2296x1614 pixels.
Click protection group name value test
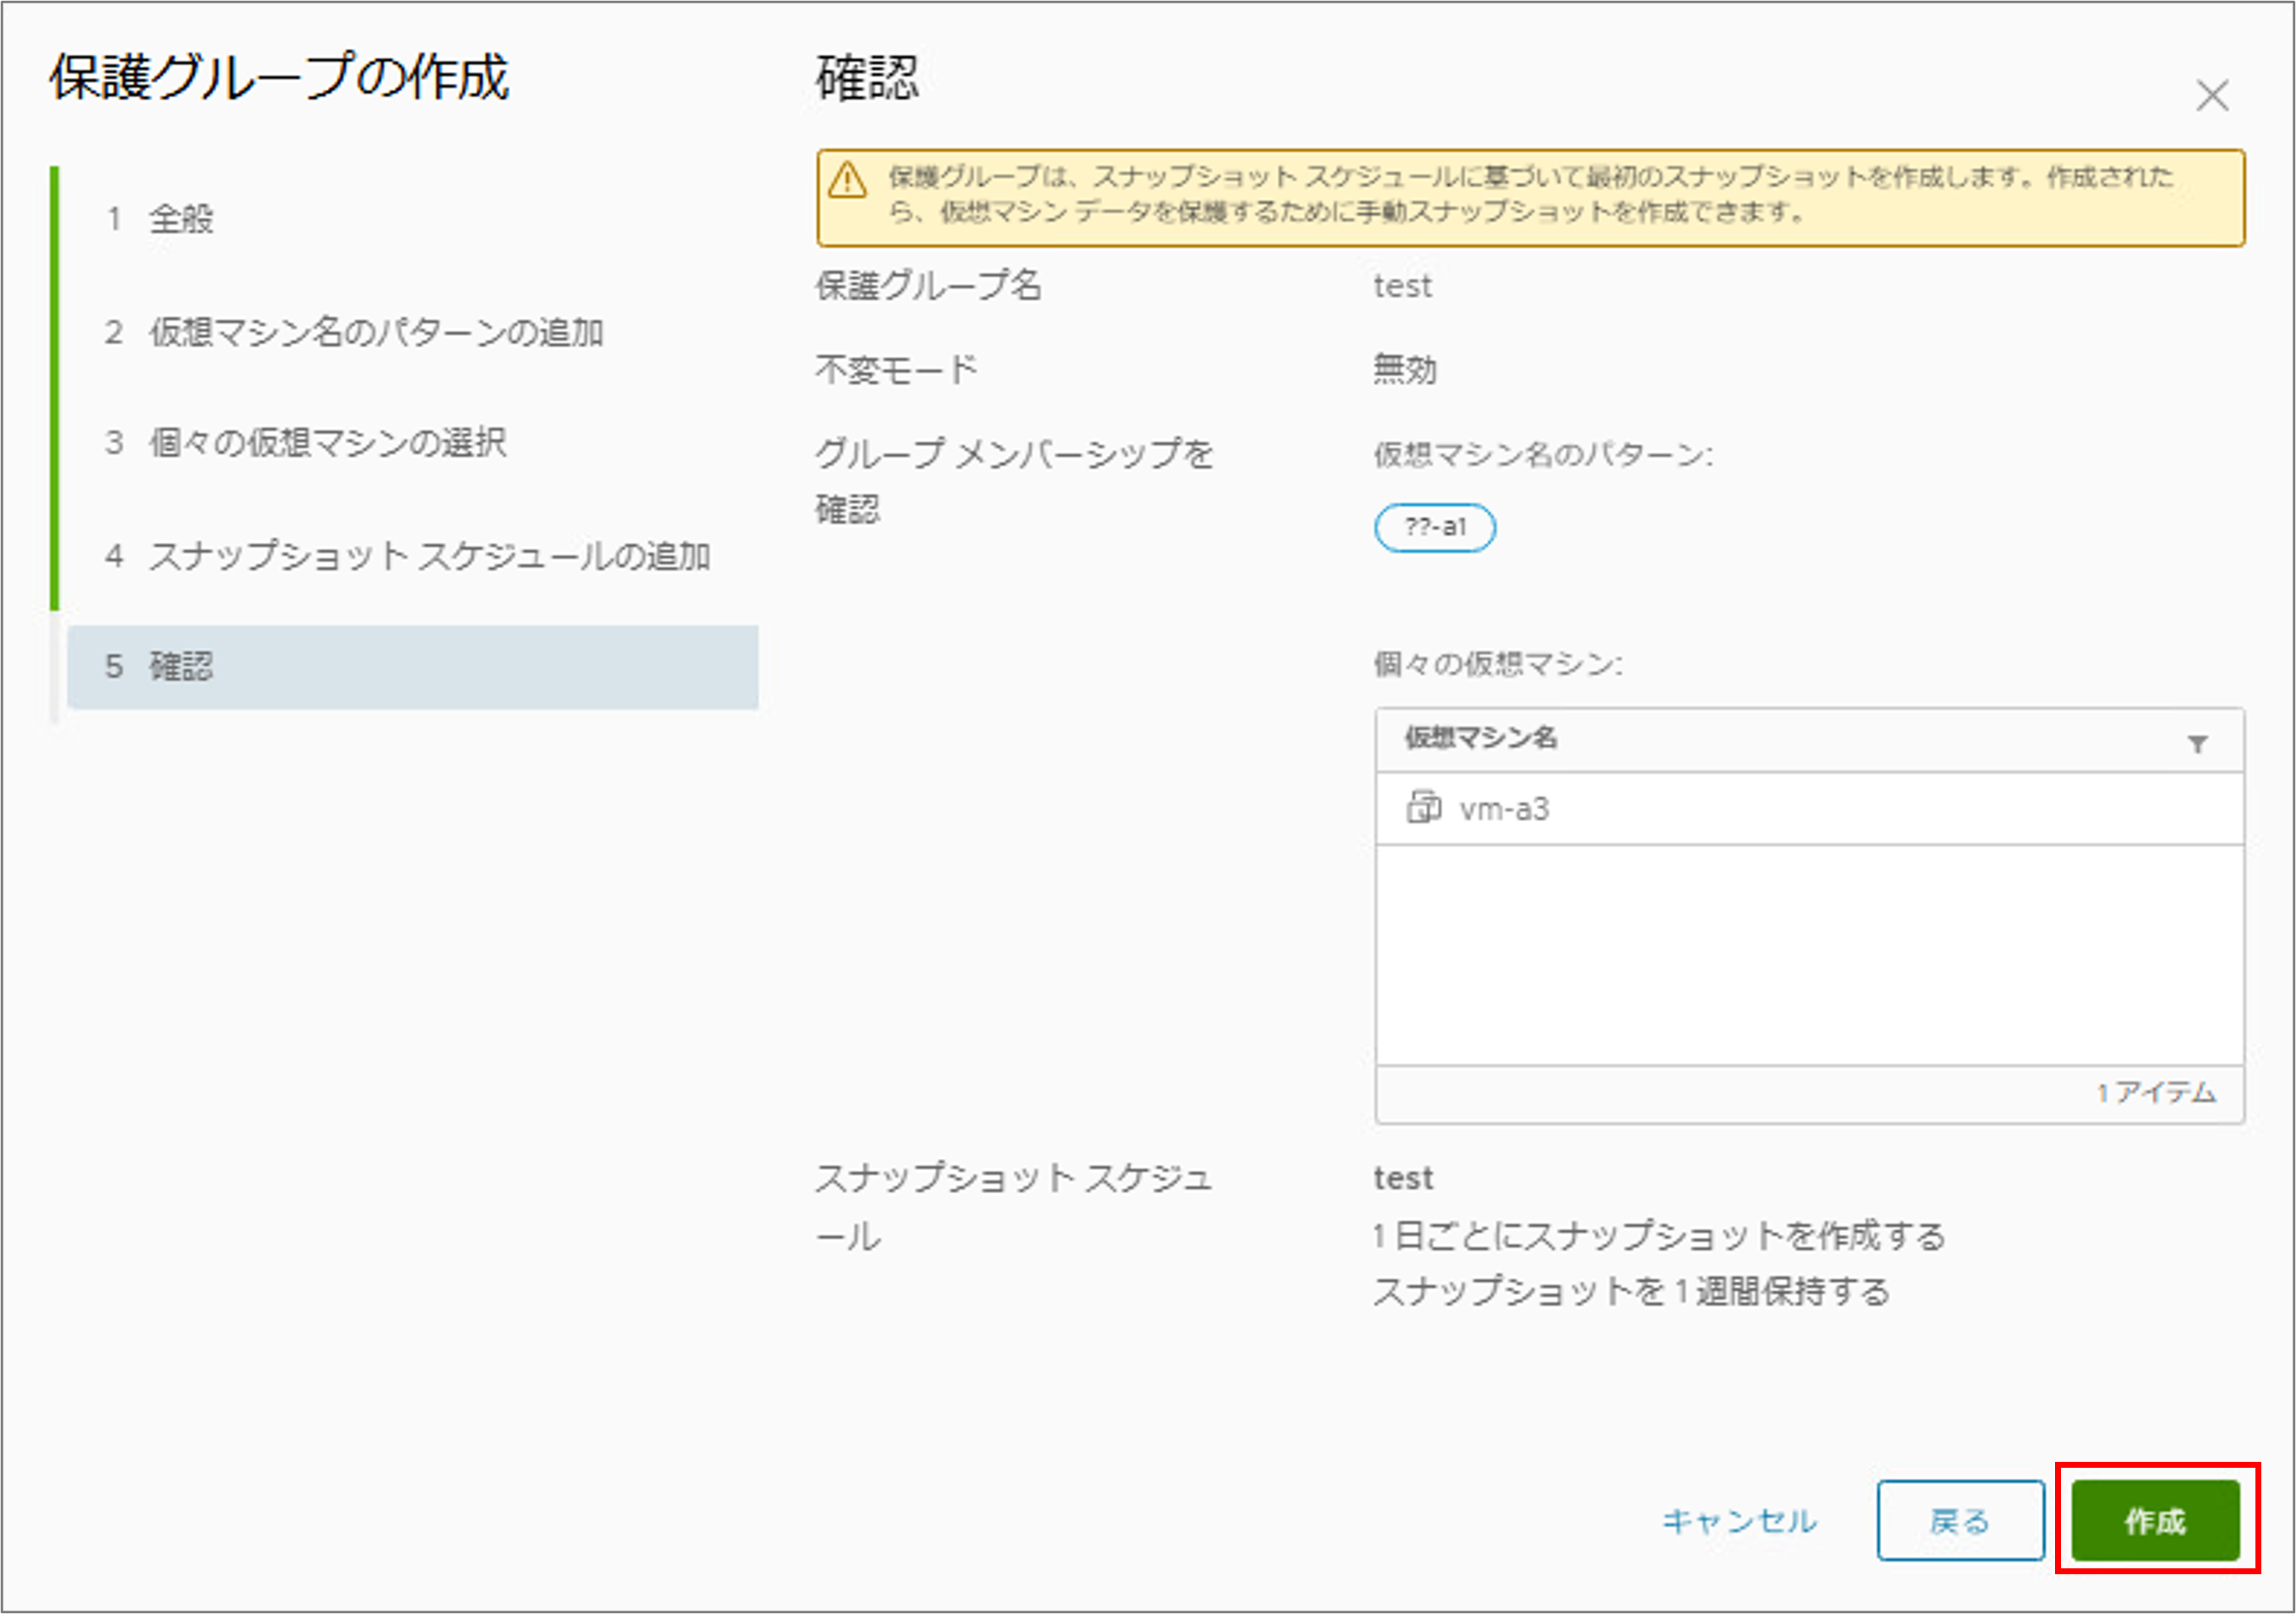pyautogui.click(x=1402, y=287)
